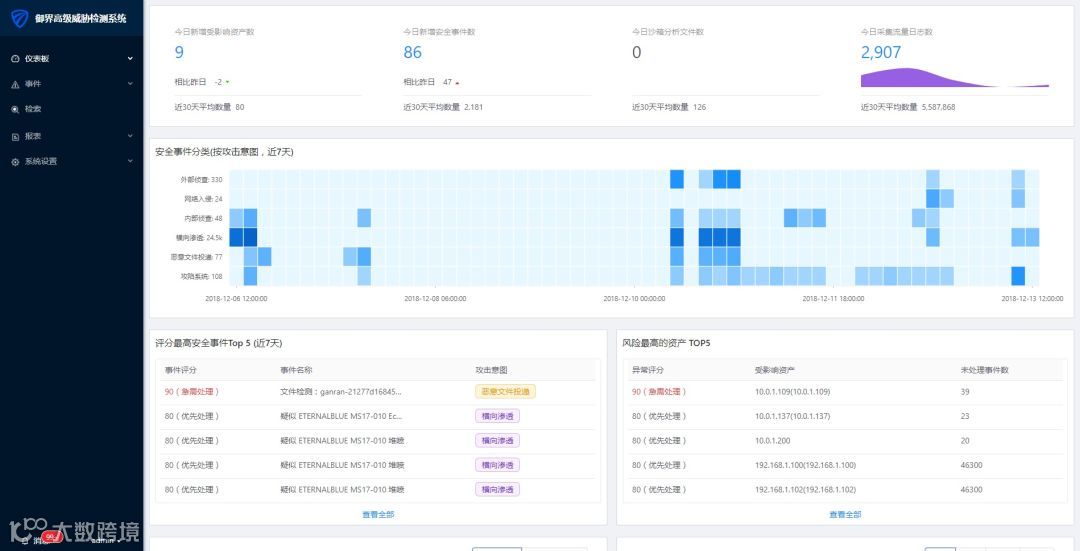Image resolution: width=1080 pixels, height=551 pixels.
Task: Open the 系统设置 sidebar menu item
Action: [72, 162]
